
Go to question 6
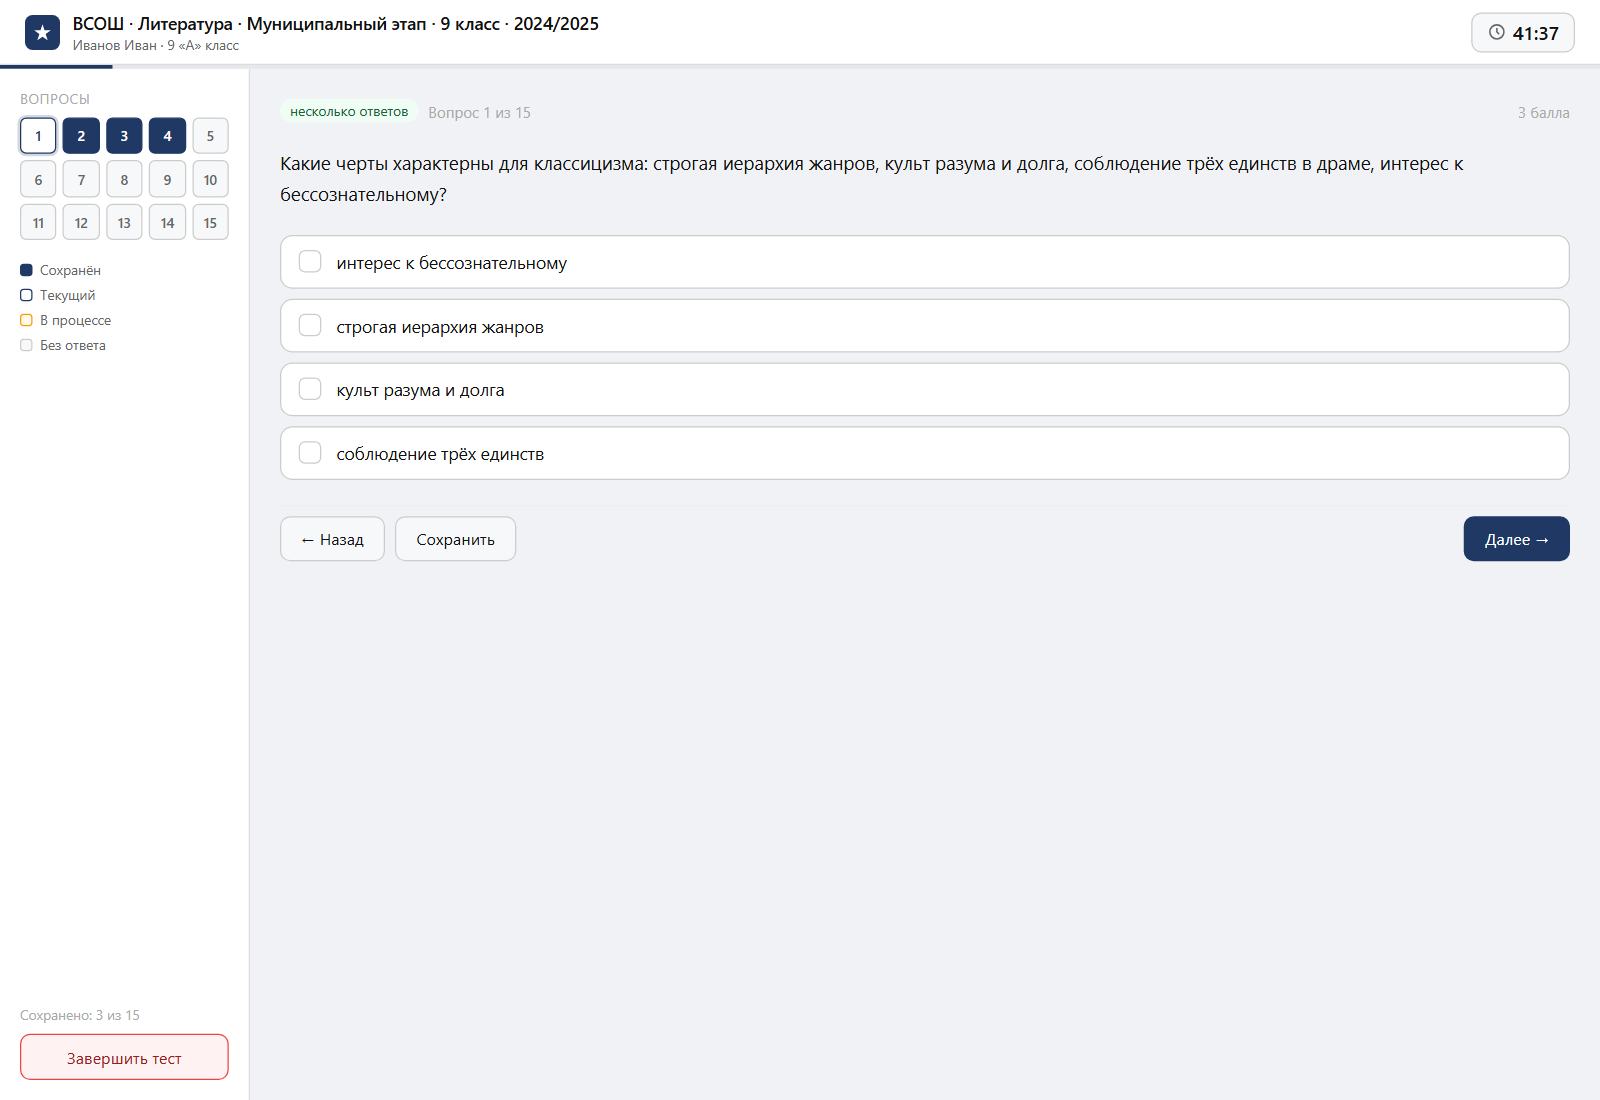point(38,179)
